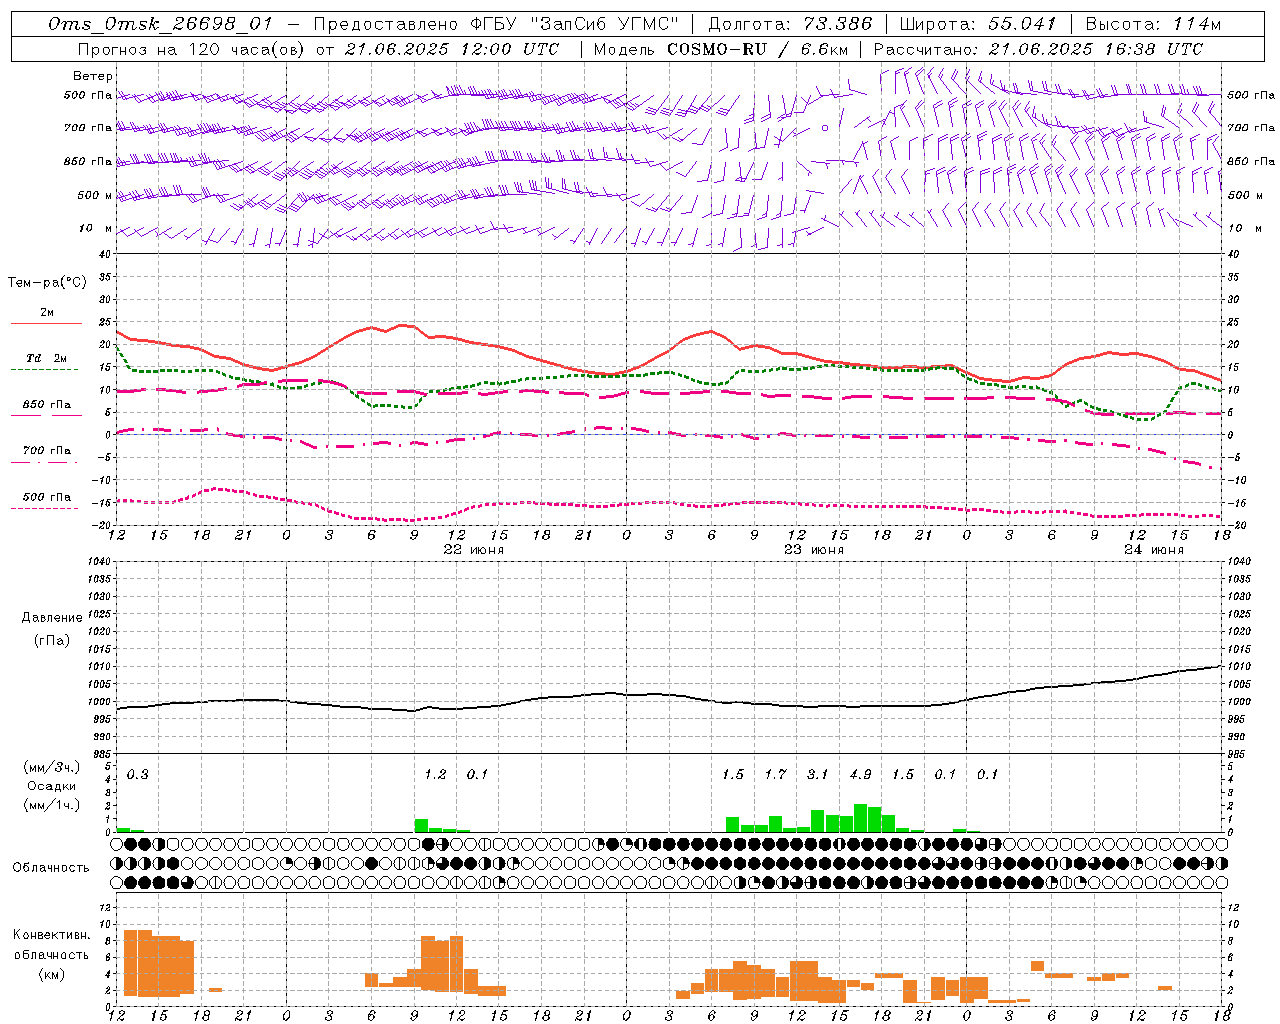The image size is (1280, 1024).
Task: Click the Тем-ра(°C) axis label
Action: coord(47,283)
